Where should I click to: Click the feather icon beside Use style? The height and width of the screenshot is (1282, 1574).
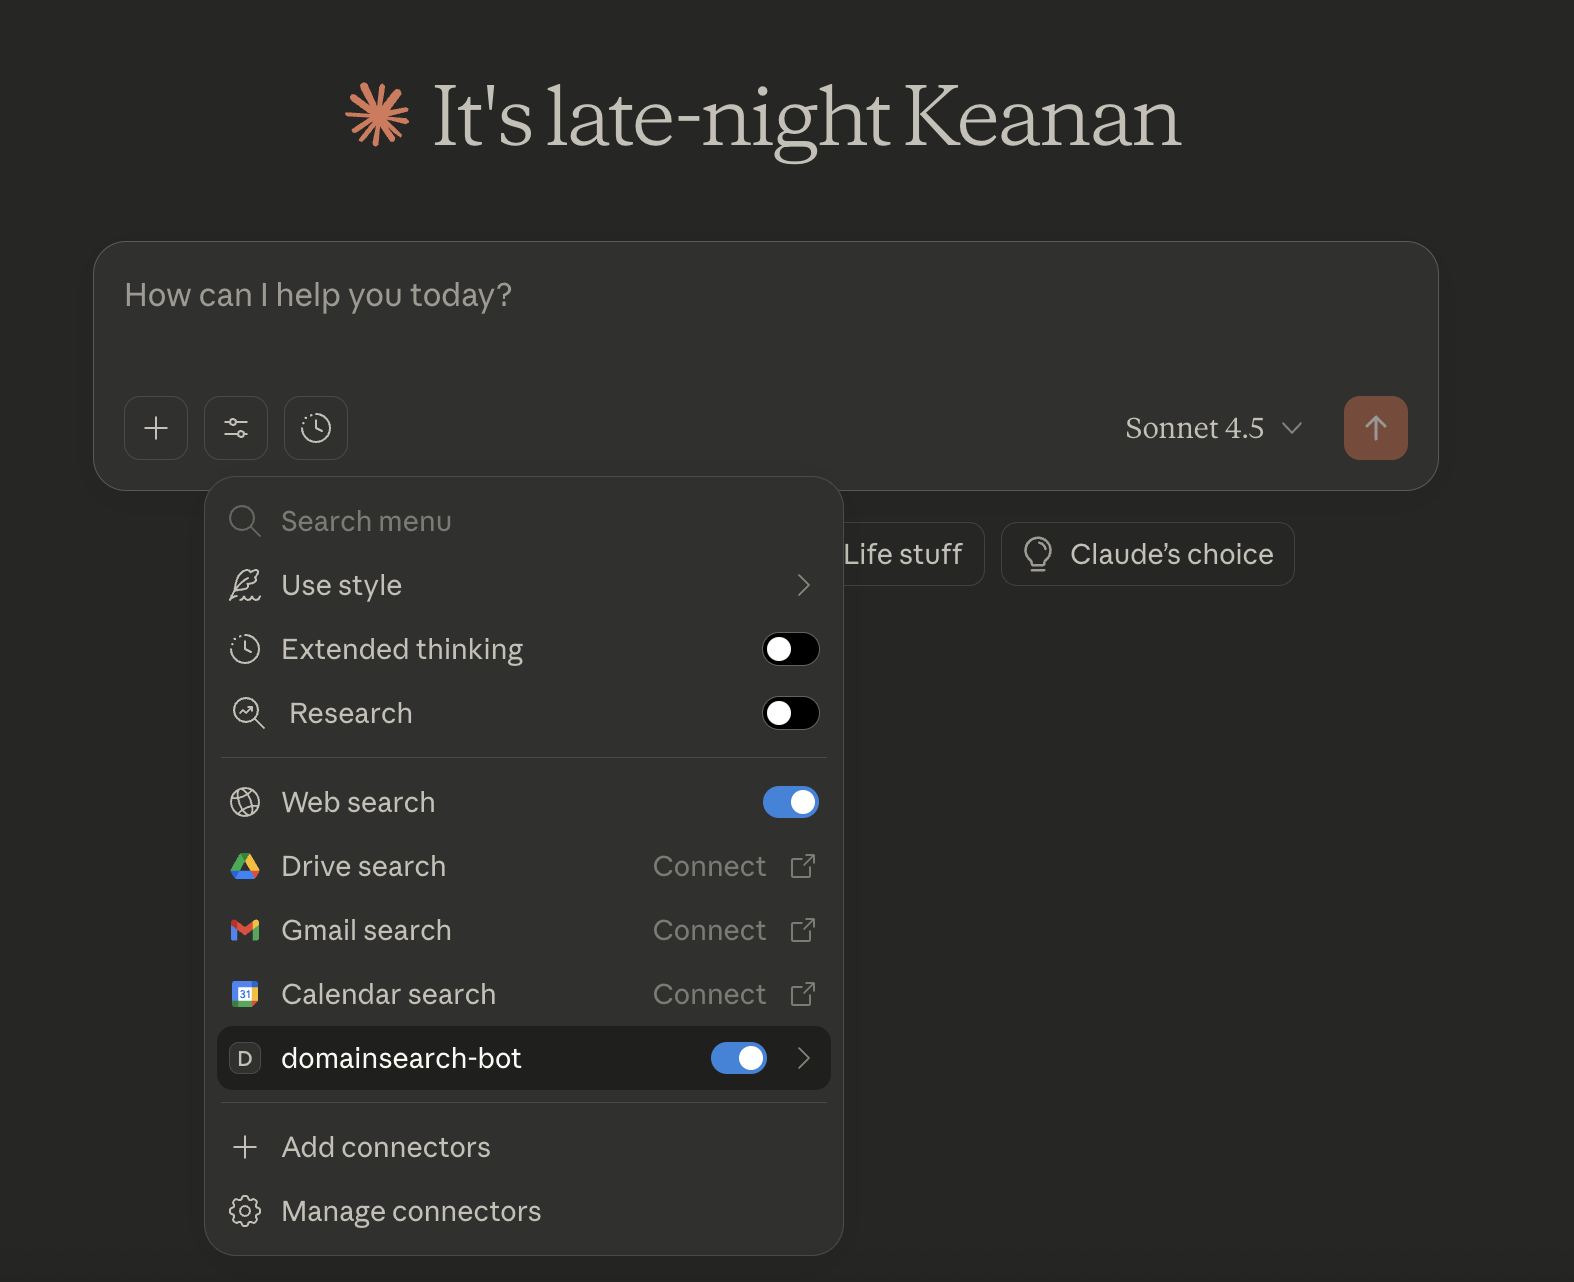coord(245,585)
